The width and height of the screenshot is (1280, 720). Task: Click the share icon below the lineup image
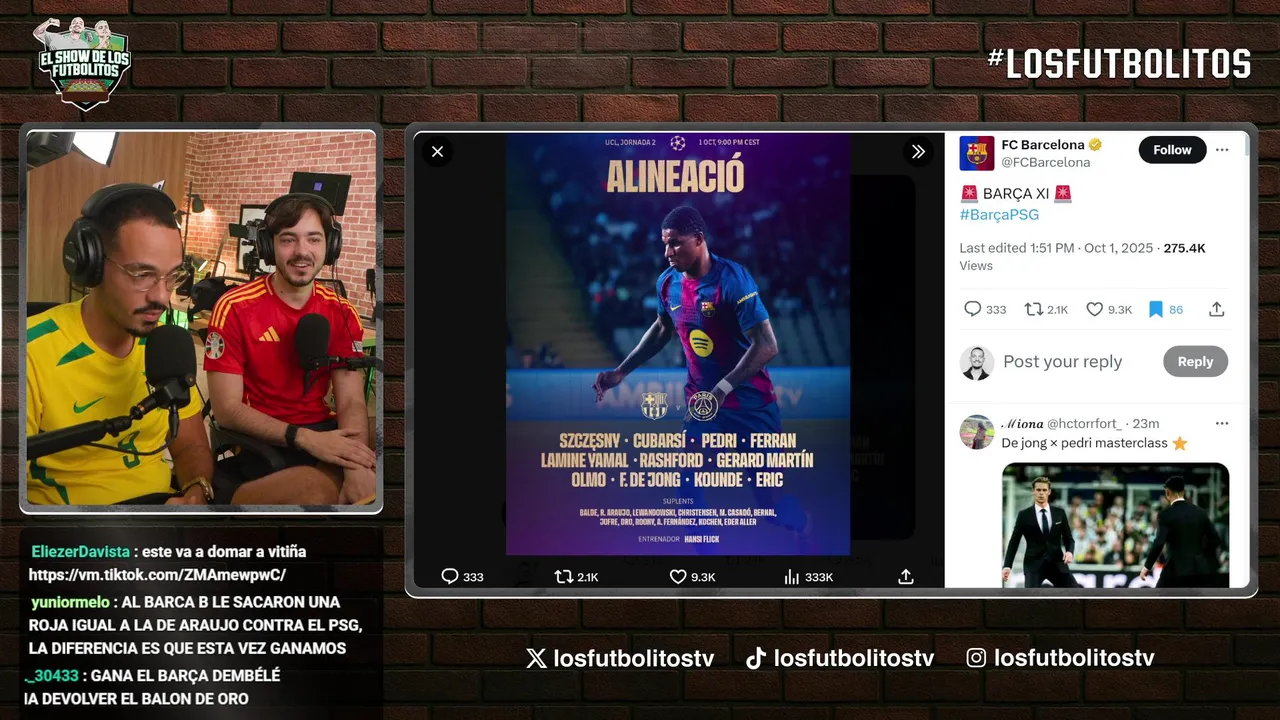pos(906,576)
